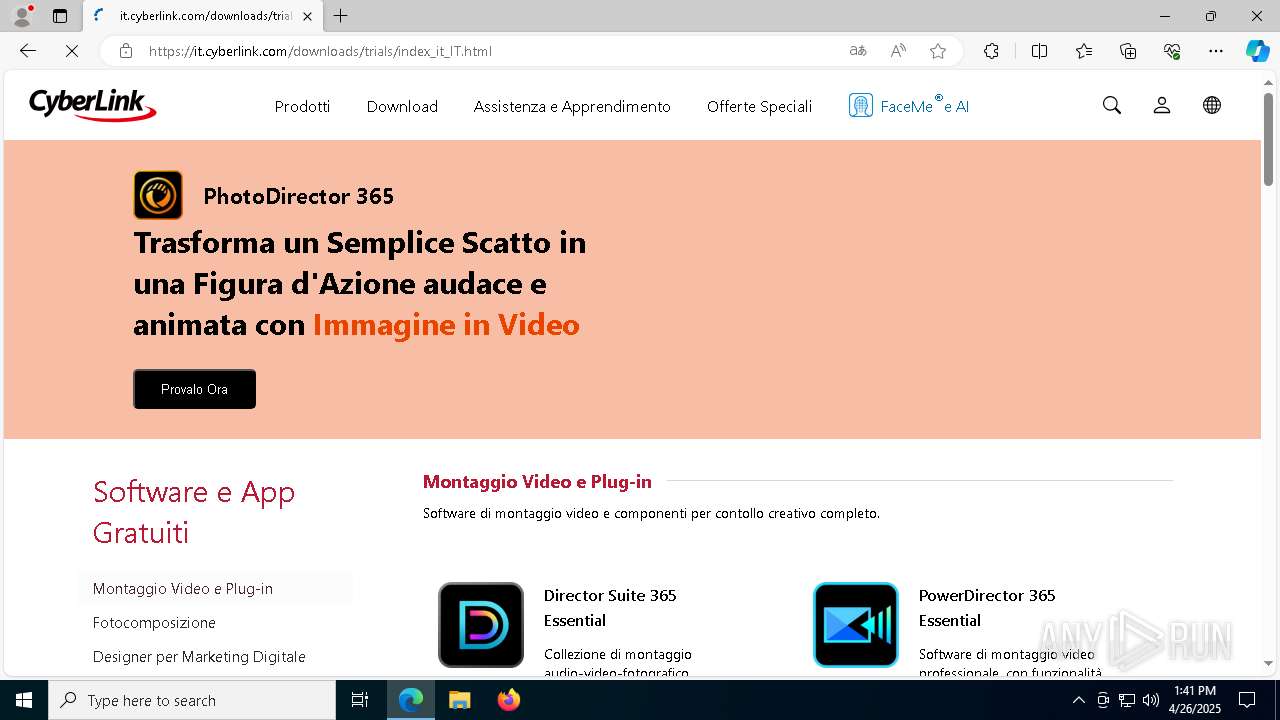1280x720 pixels.
Task: Open the Download menu
Action: pyautogui.click(x=402, y=106)
